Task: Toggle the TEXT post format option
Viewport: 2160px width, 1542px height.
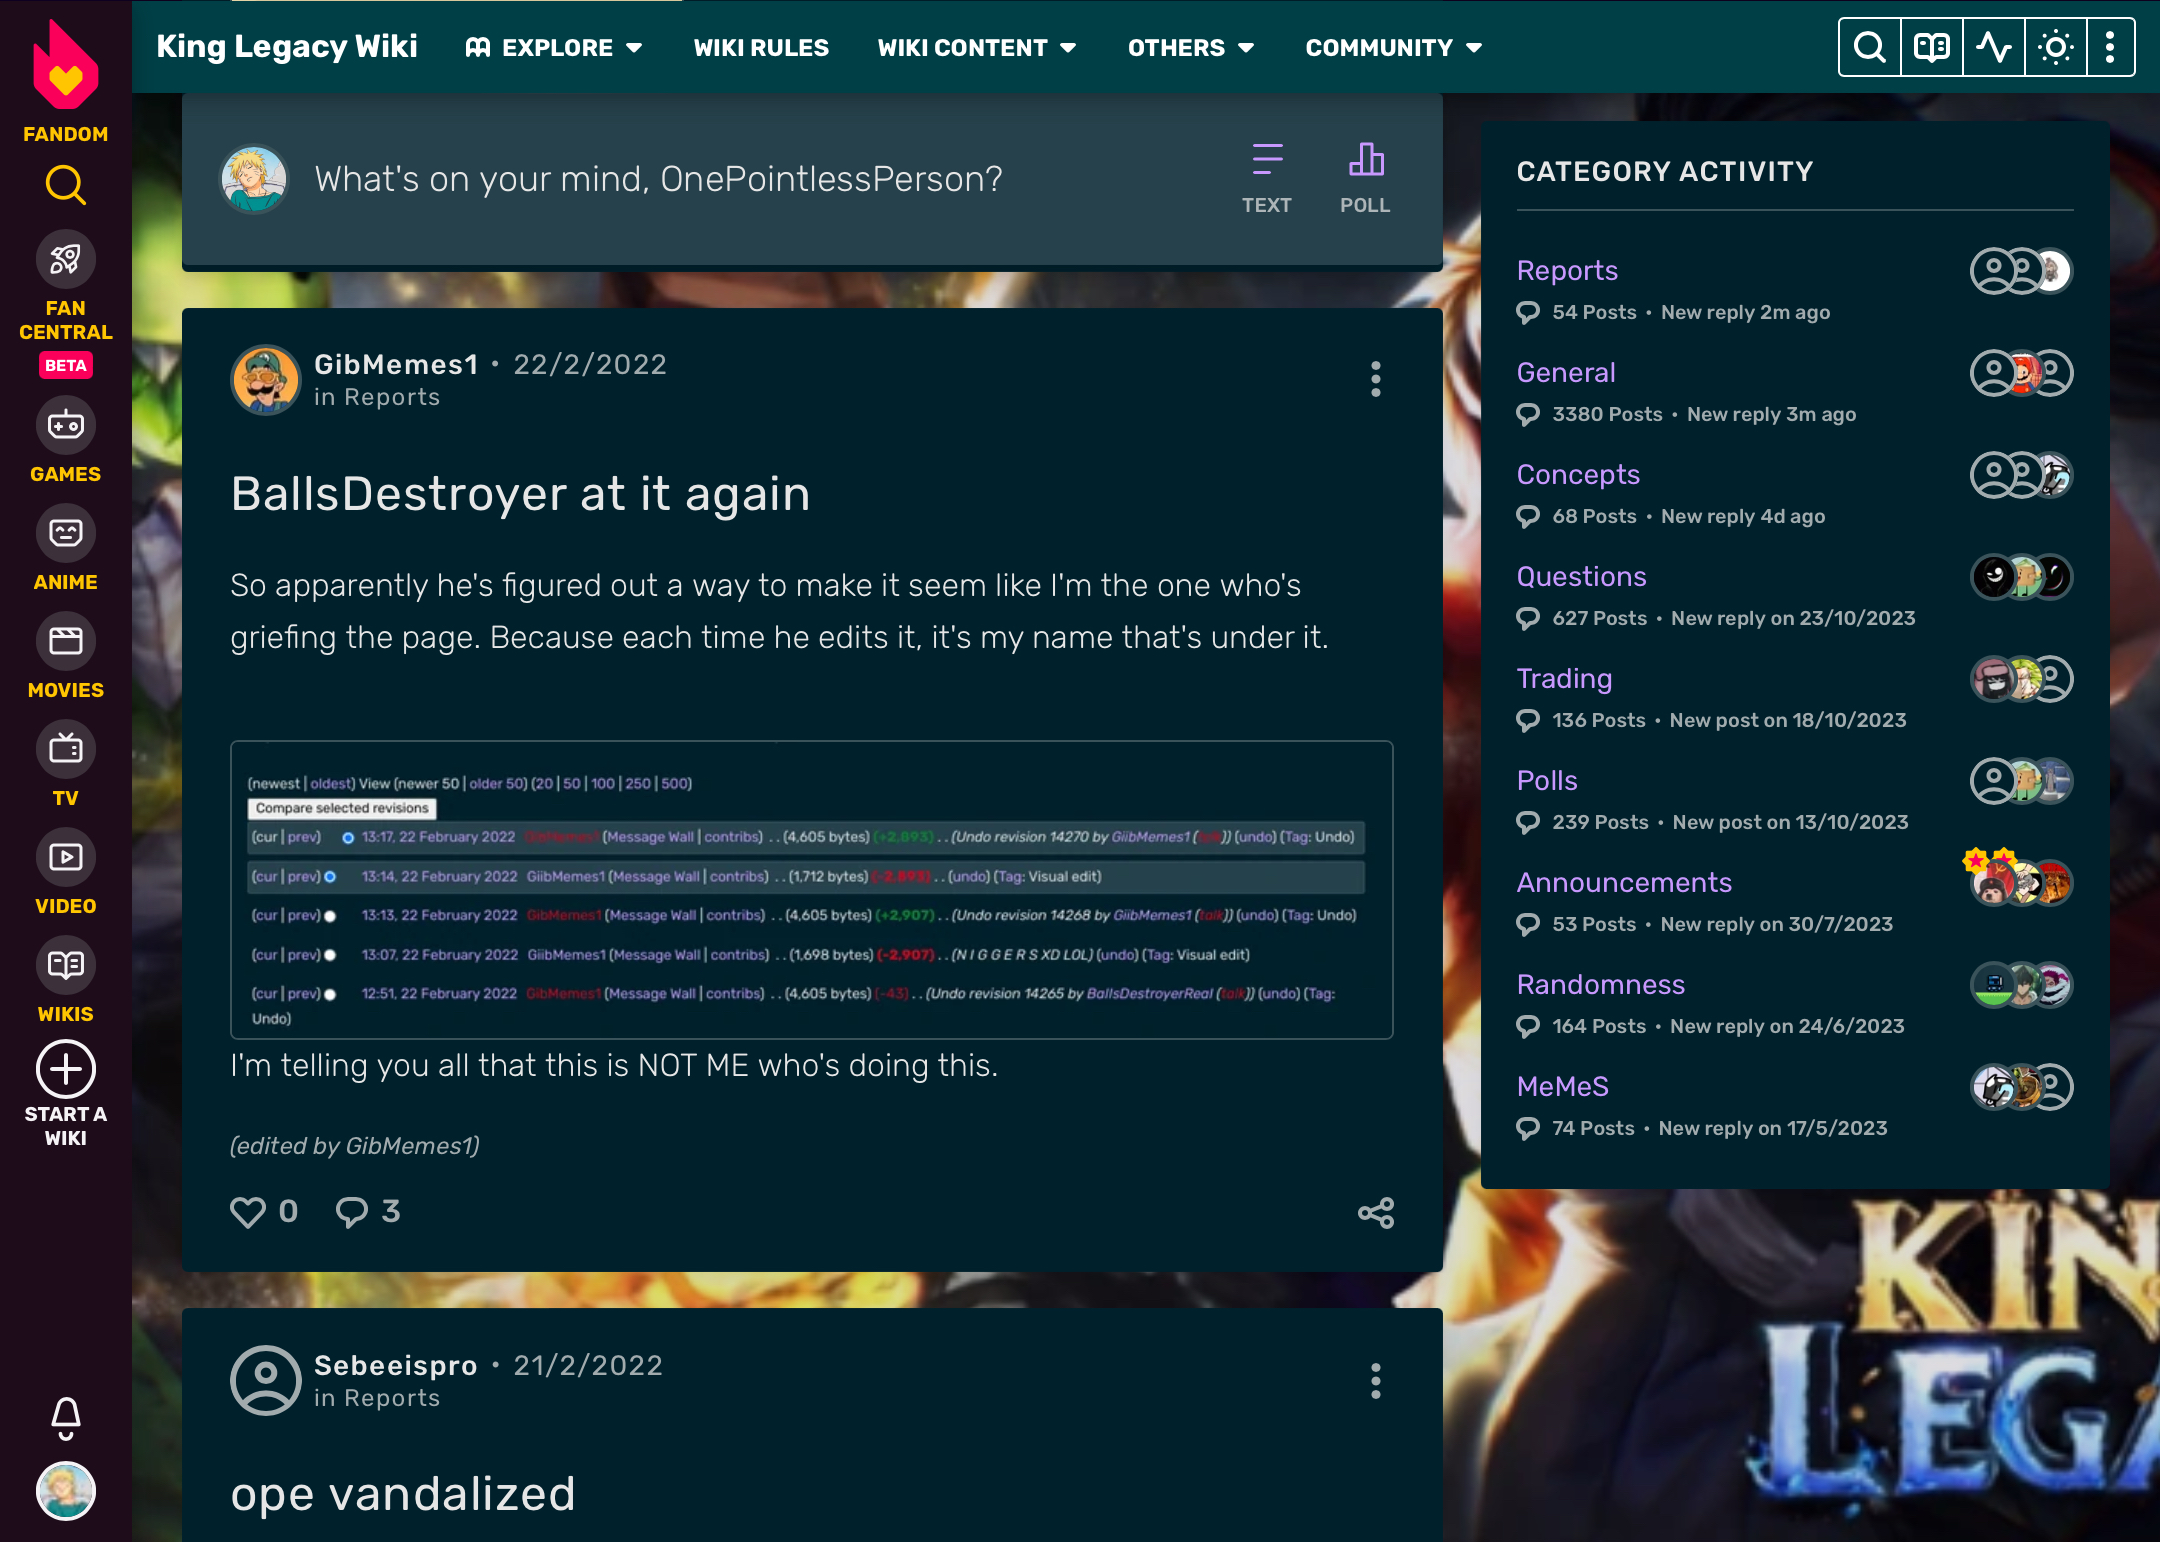Action: 1266,177
